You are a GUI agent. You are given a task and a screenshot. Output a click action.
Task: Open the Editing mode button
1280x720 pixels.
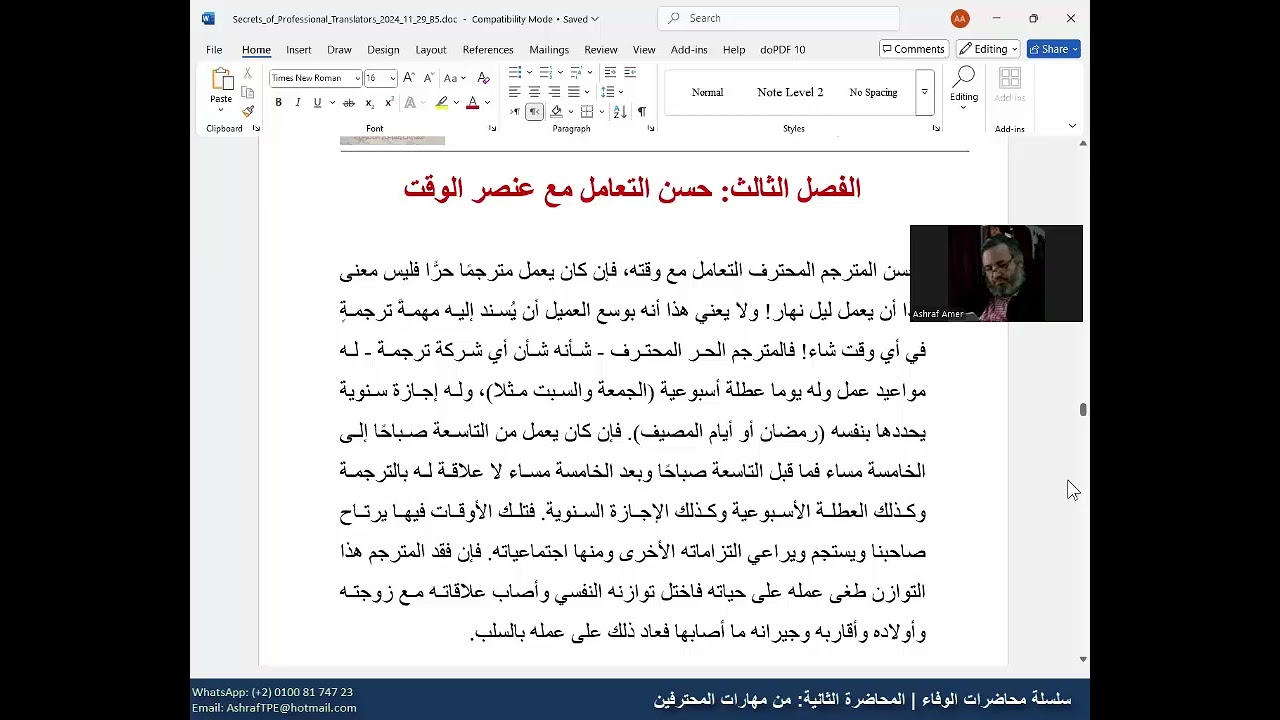[x=988, y=49]
